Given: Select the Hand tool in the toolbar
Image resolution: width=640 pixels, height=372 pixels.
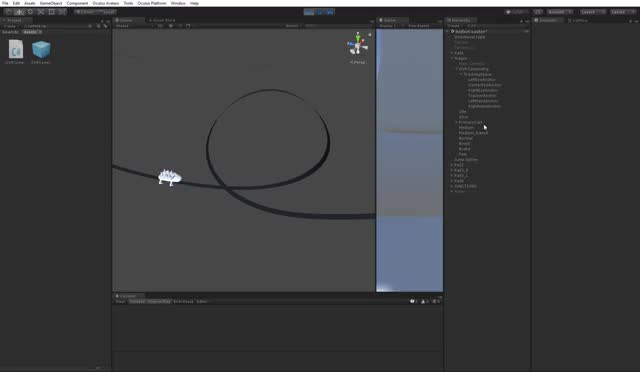Looking at the screenshot, I should point(9,12).
